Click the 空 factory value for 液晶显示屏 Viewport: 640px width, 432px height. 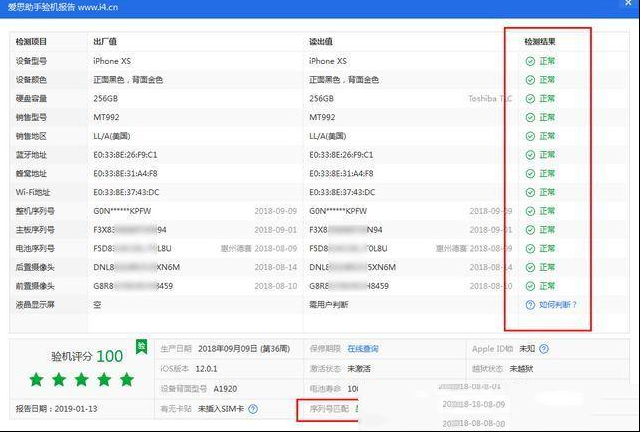click(x=97, y=305)
